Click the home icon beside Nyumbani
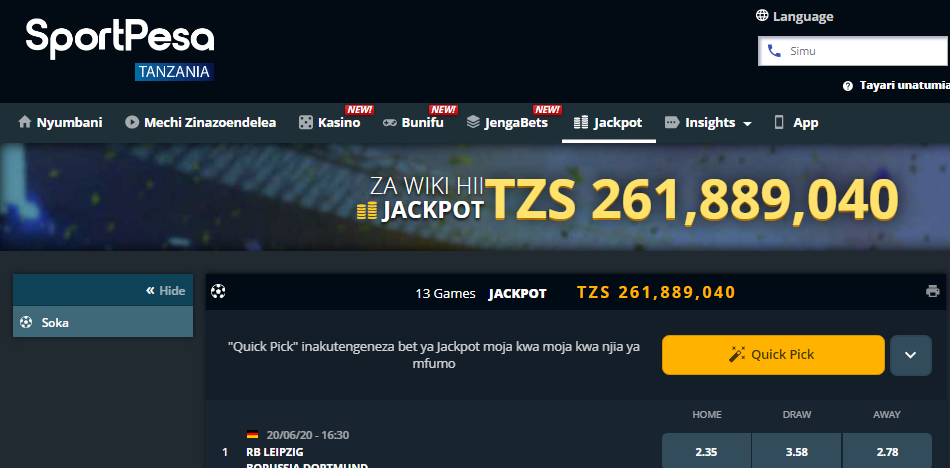The width and height of the screenshot is (950, 468). [25, 122]
